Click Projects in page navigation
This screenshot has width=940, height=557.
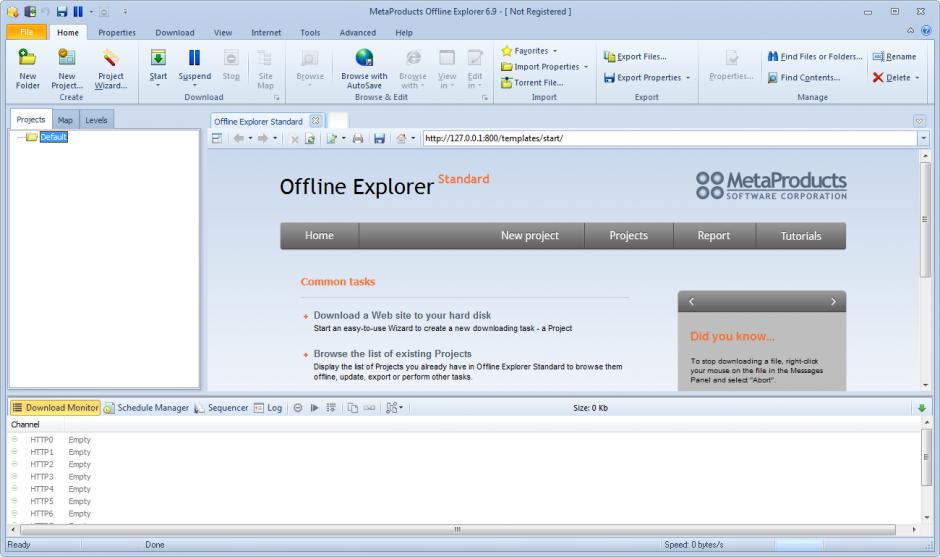628,236
